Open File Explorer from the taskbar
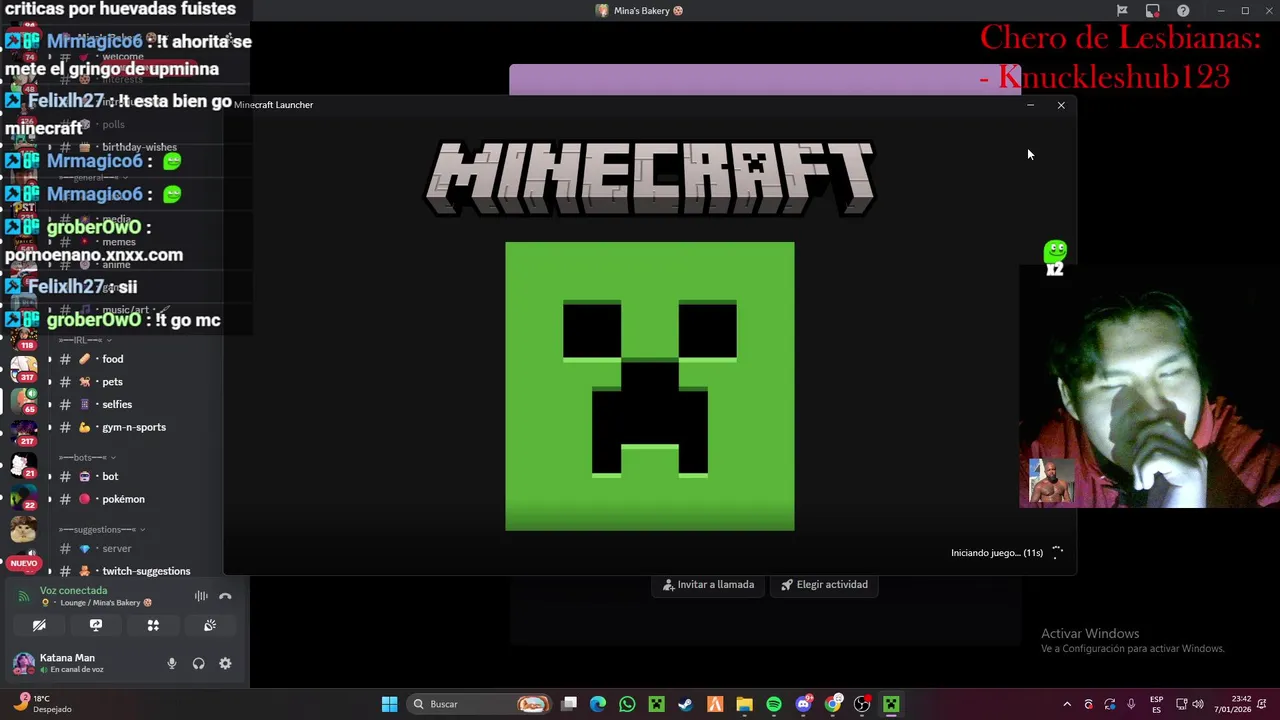1280x720 pixels. [x=744, y=704]
